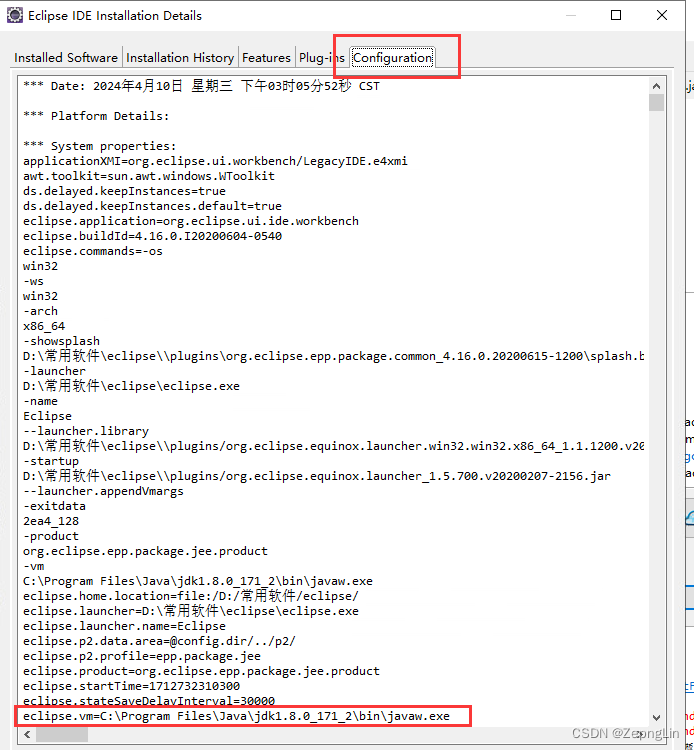Click the Eclipse icon in the title bar

tap(15, 15)
